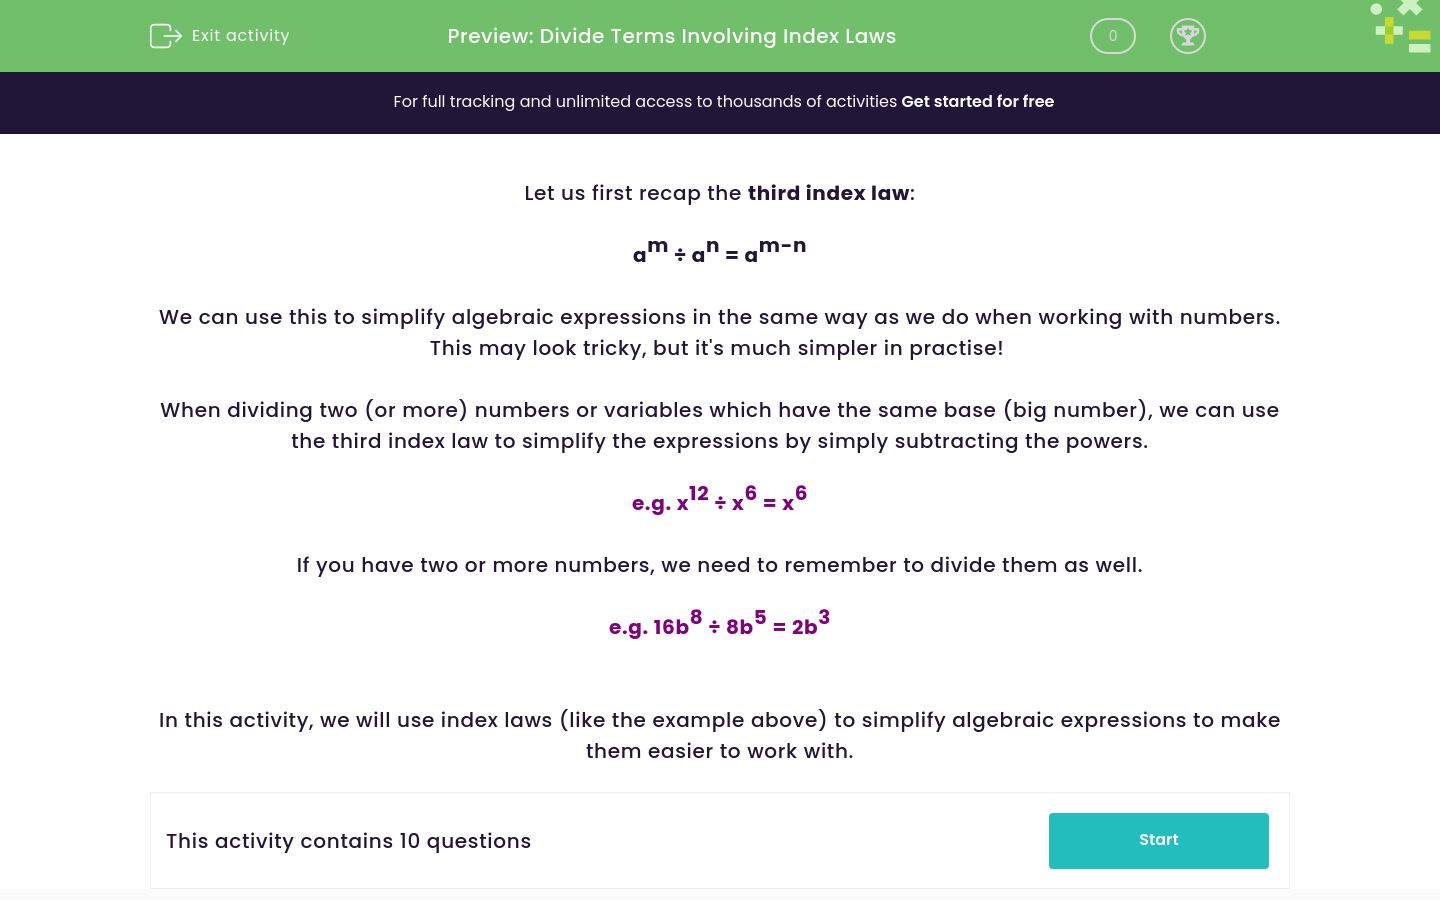The height and width of the screenshot is (900, 1440).
Task: Click the maths symbols logo in corner
Action: pos(1402,27)
